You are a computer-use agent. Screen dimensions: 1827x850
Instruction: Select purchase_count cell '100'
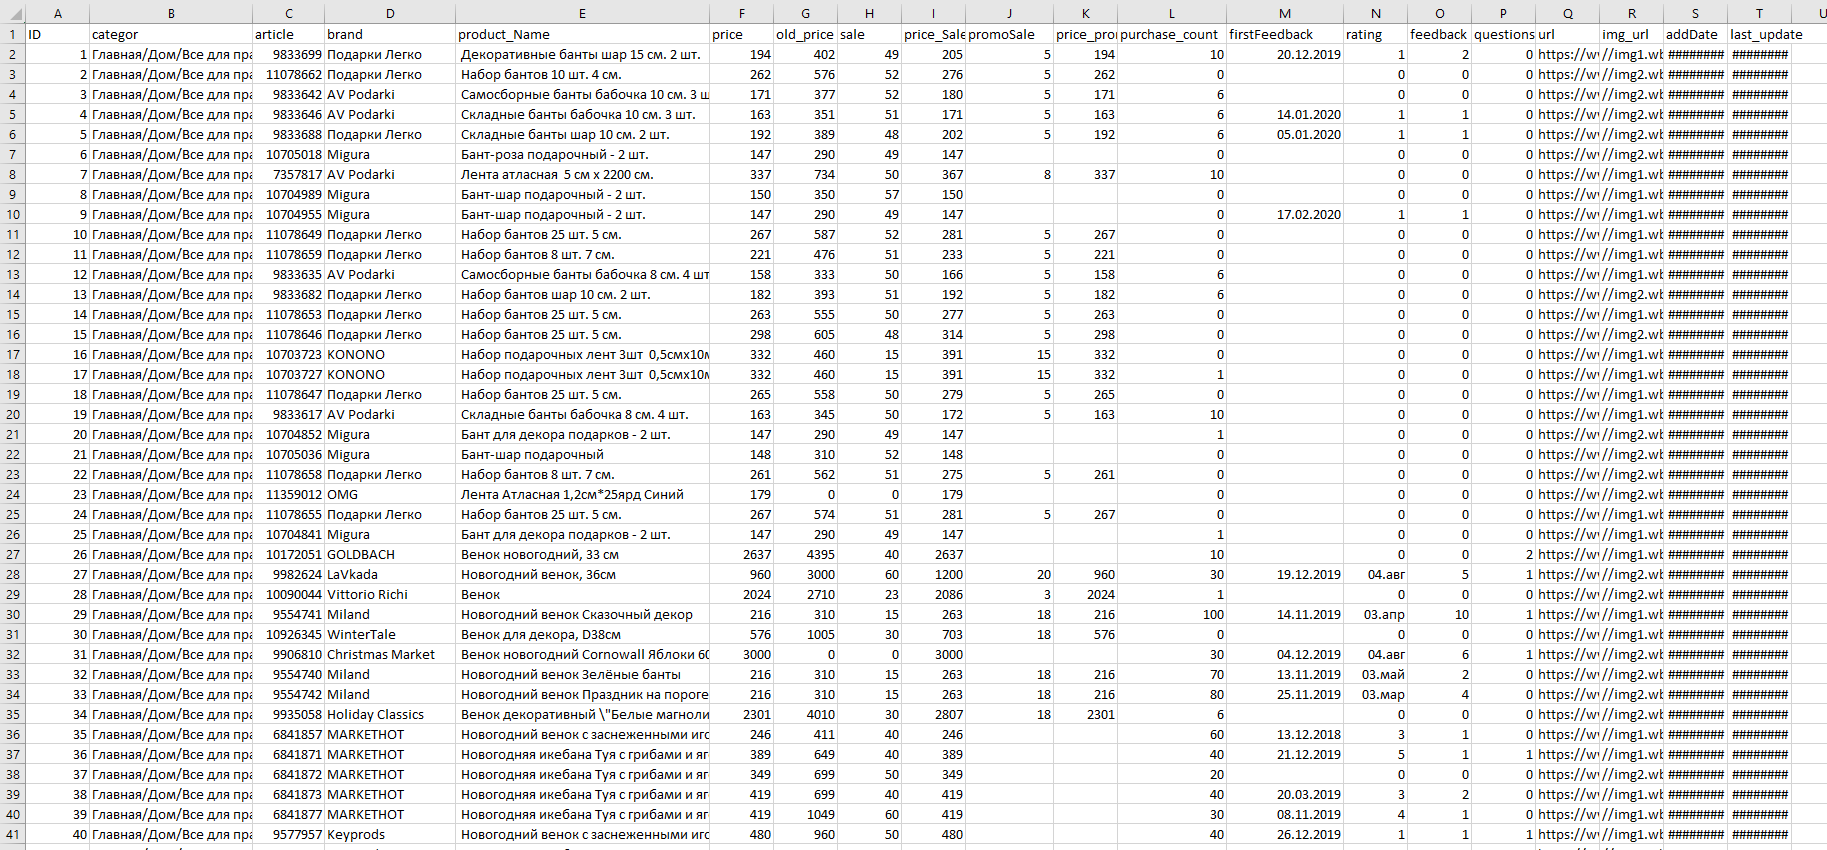tap(1172, 614)
